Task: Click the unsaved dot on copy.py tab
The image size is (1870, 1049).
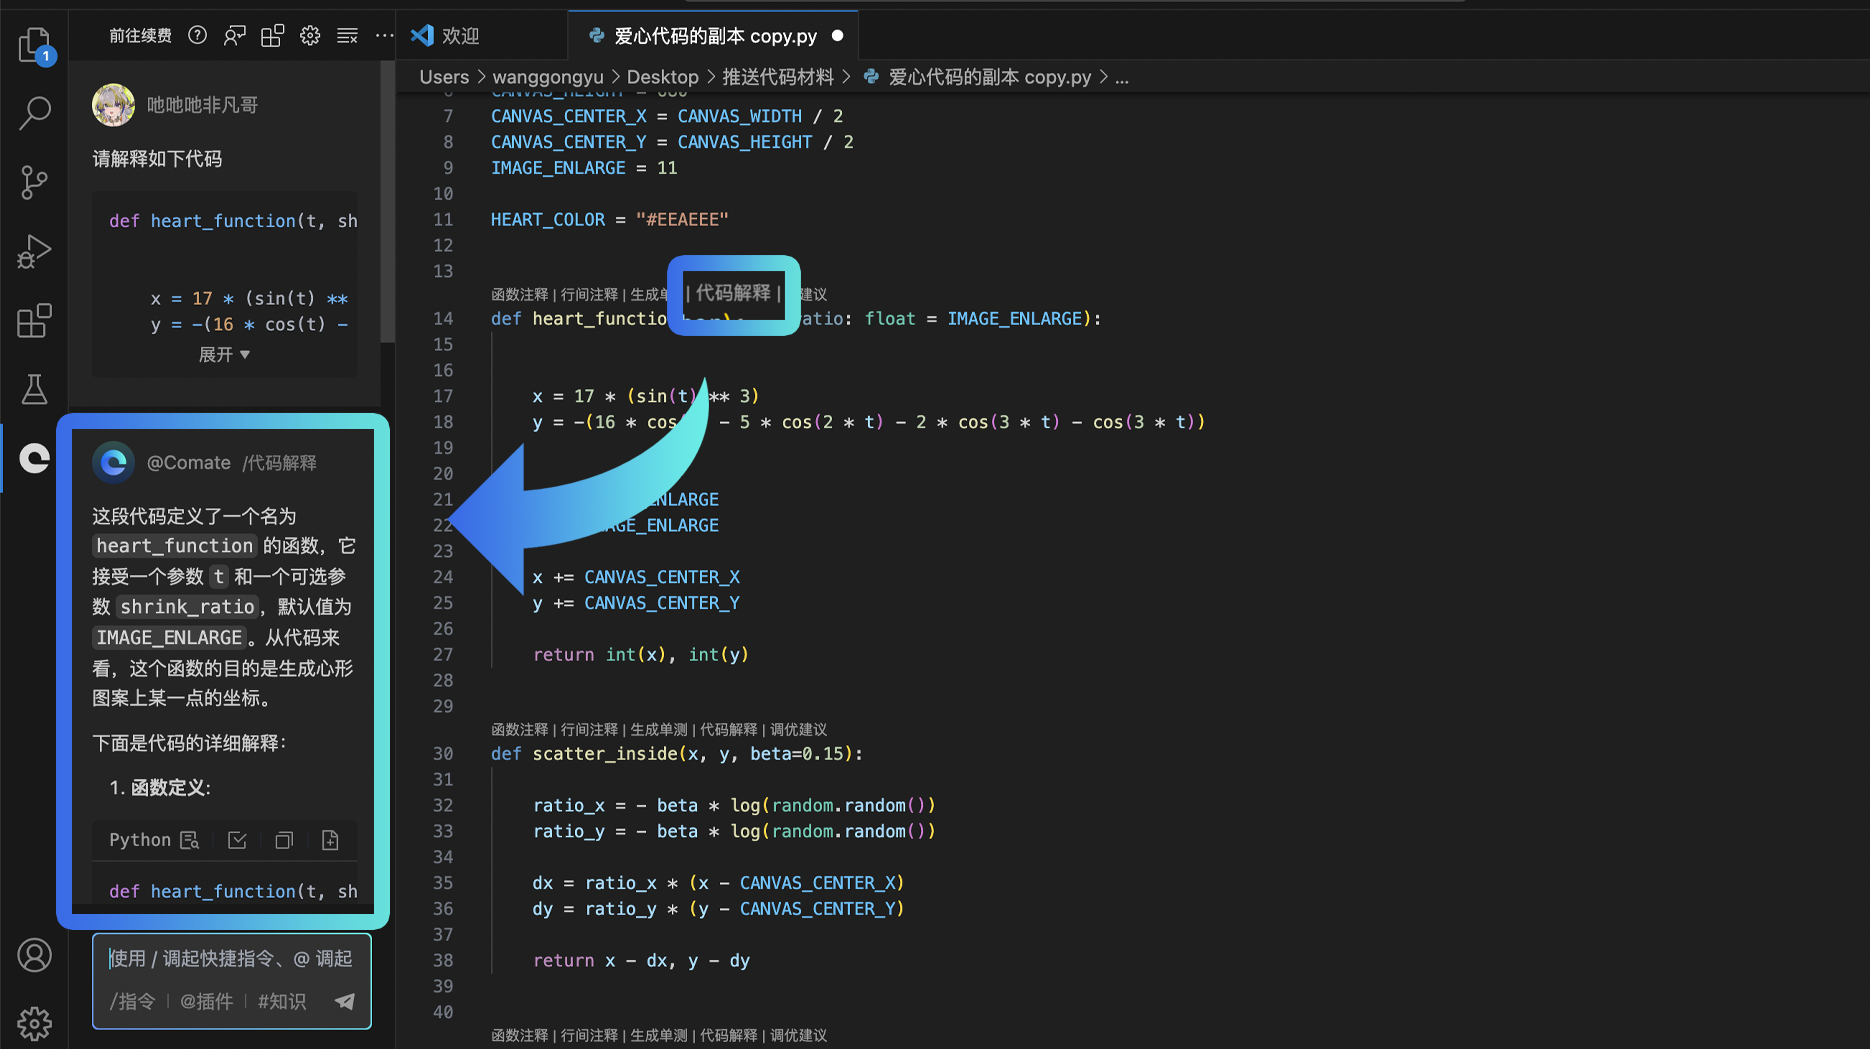Action: (838, 36)
